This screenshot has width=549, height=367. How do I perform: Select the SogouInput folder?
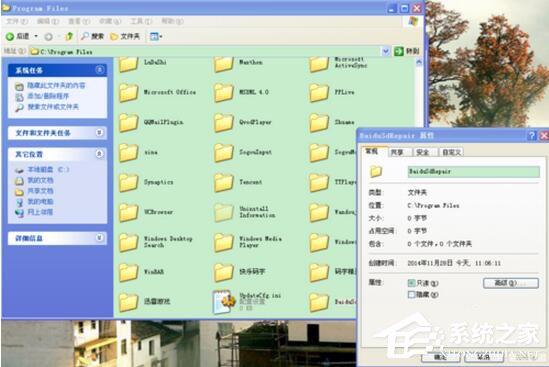coord(243,153)
